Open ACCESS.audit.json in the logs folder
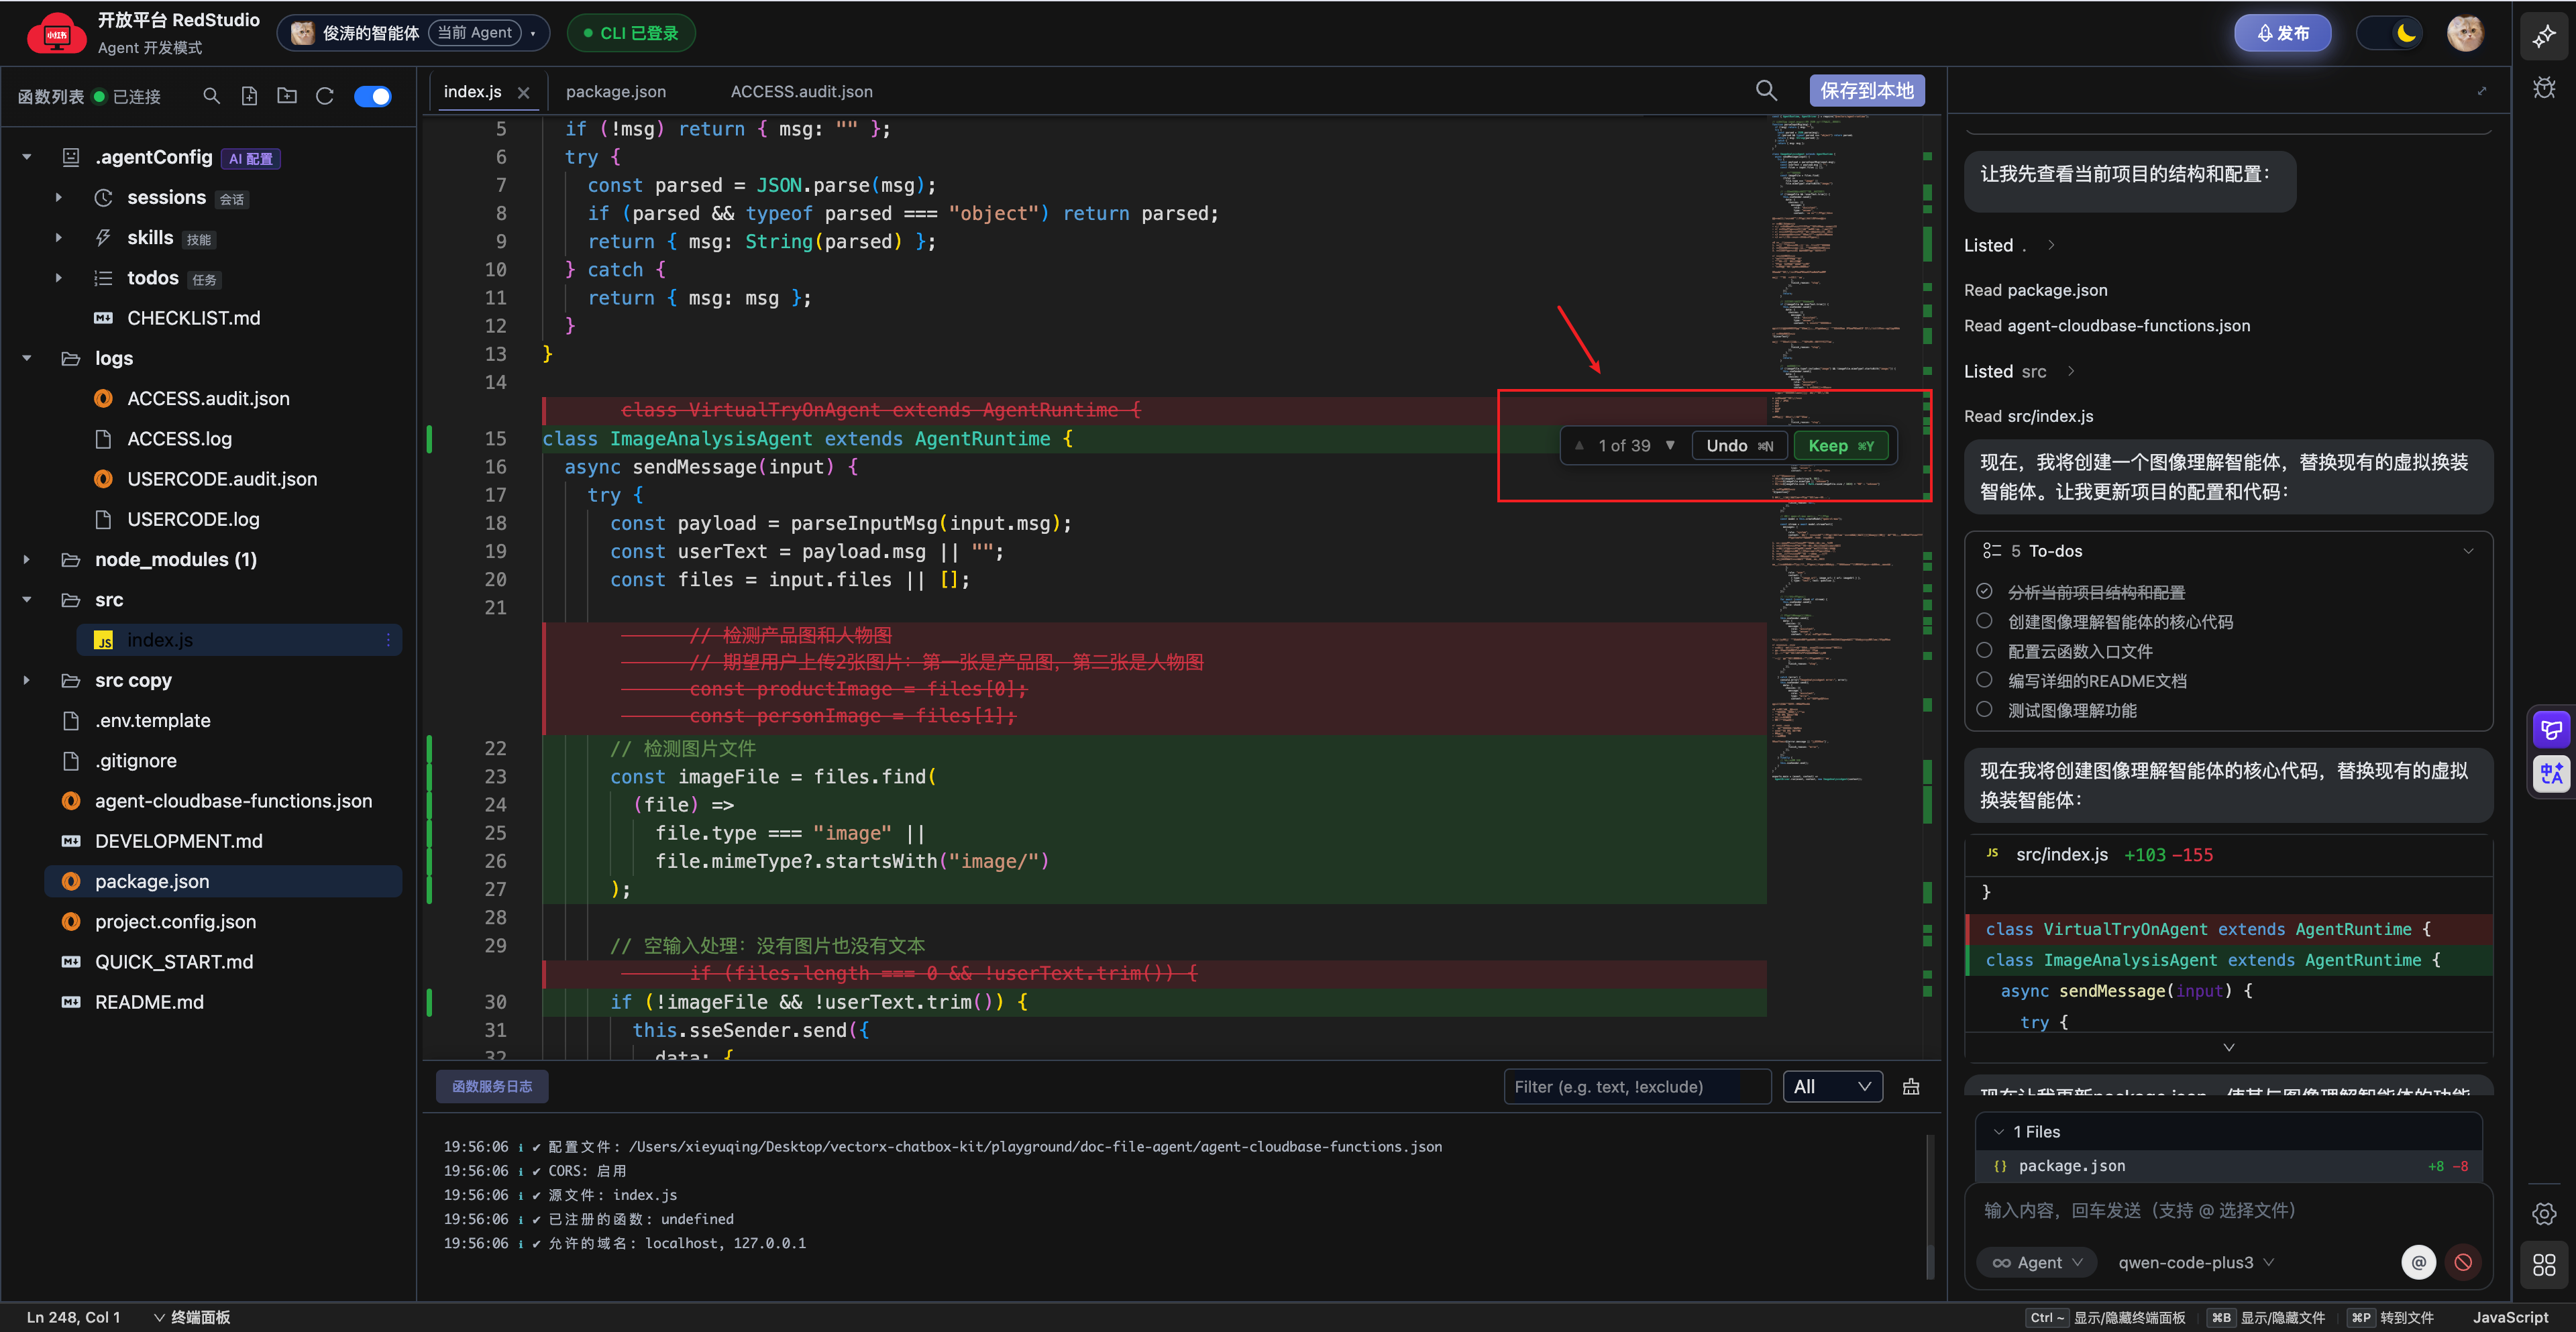 tap(208, 399)
